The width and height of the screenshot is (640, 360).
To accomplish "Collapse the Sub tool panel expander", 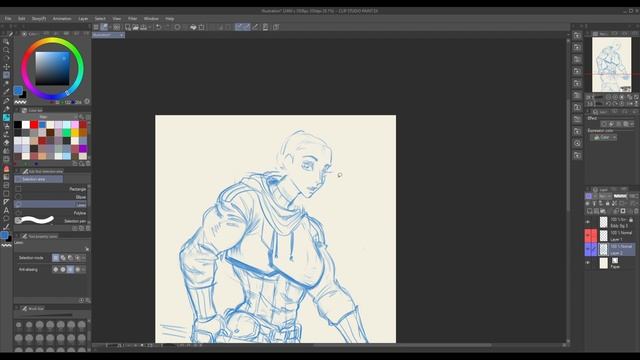I will point(17,171).
